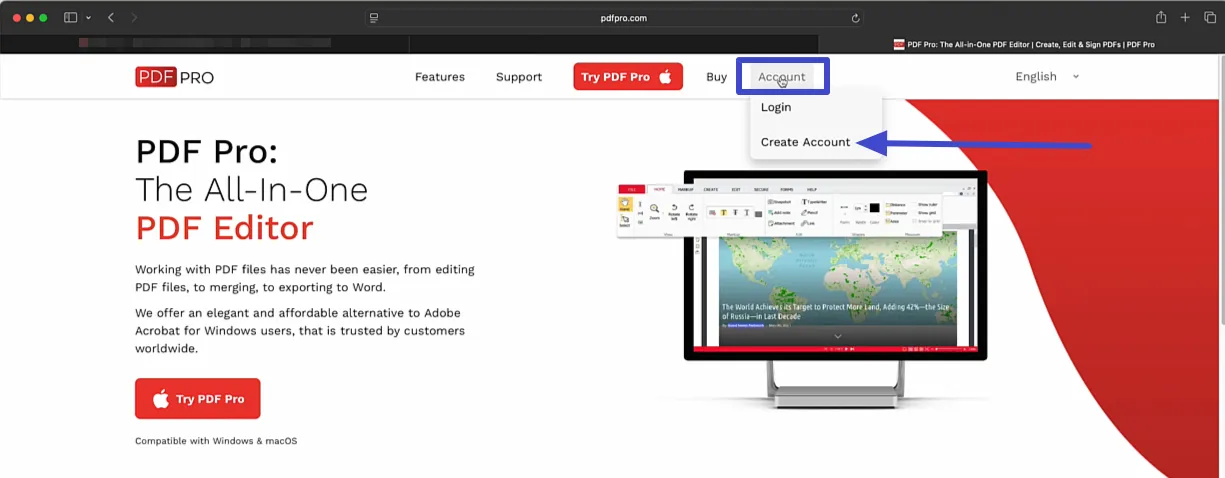Open the Buy menu item

[x=716, y=77]
